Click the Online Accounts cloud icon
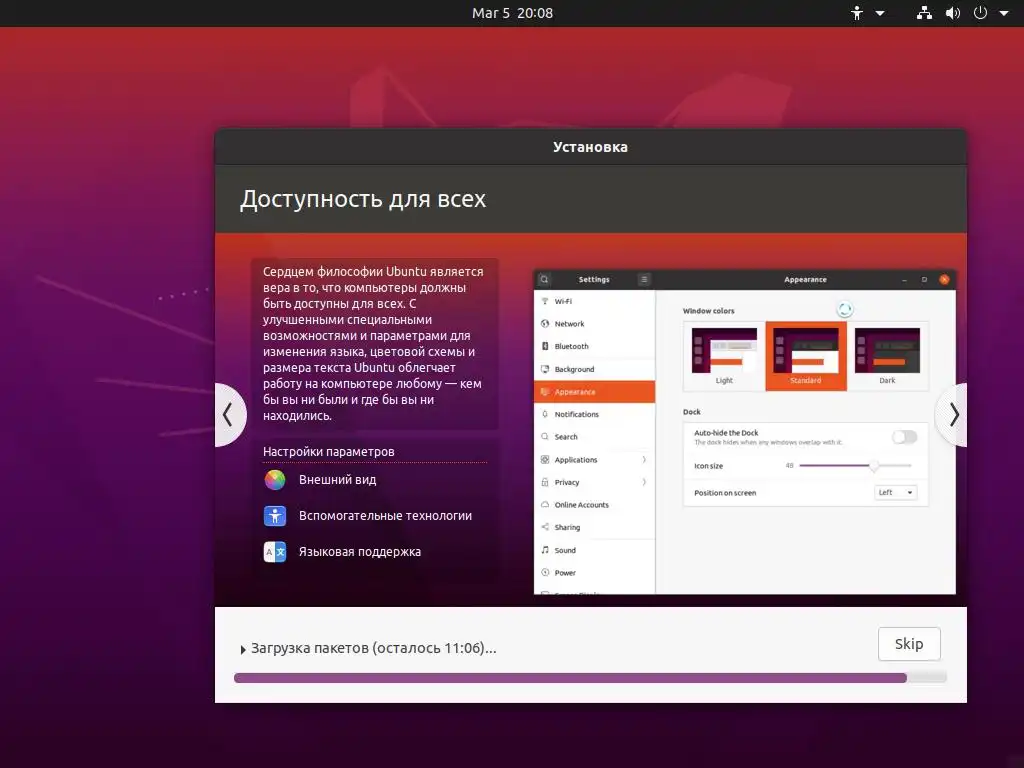The width and height of the screenshot is (1024, 768). (x=545, y=505)
